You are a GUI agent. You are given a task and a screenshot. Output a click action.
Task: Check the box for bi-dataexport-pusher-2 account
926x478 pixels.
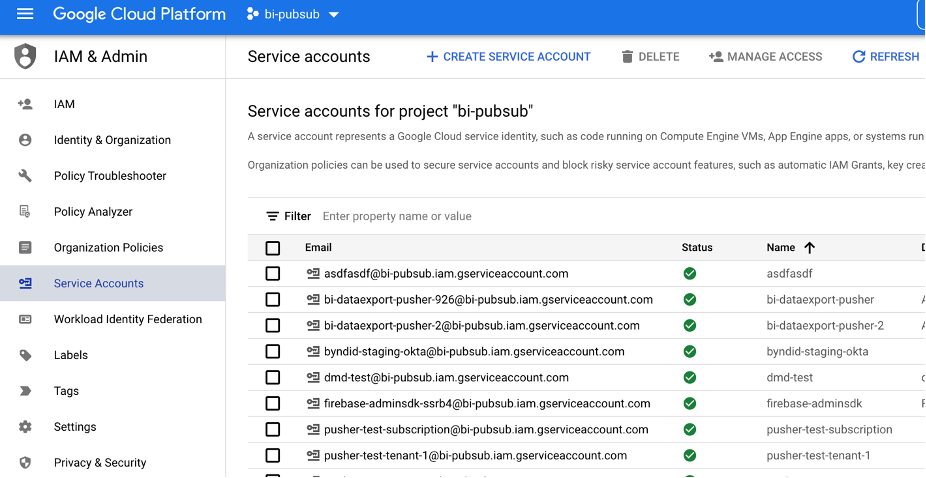coord(273,326)
